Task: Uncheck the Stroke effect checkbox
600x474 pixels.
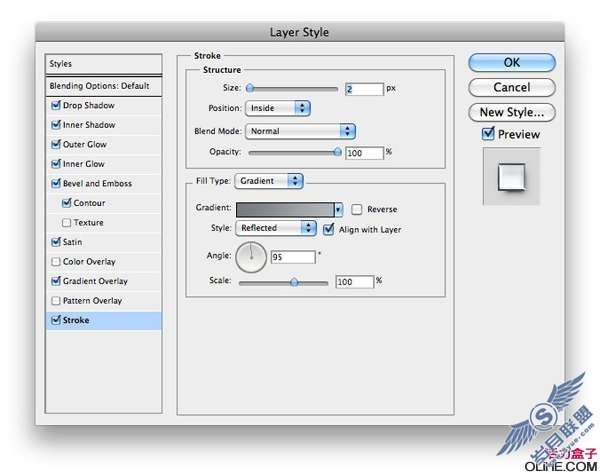Action: (56, 320)
